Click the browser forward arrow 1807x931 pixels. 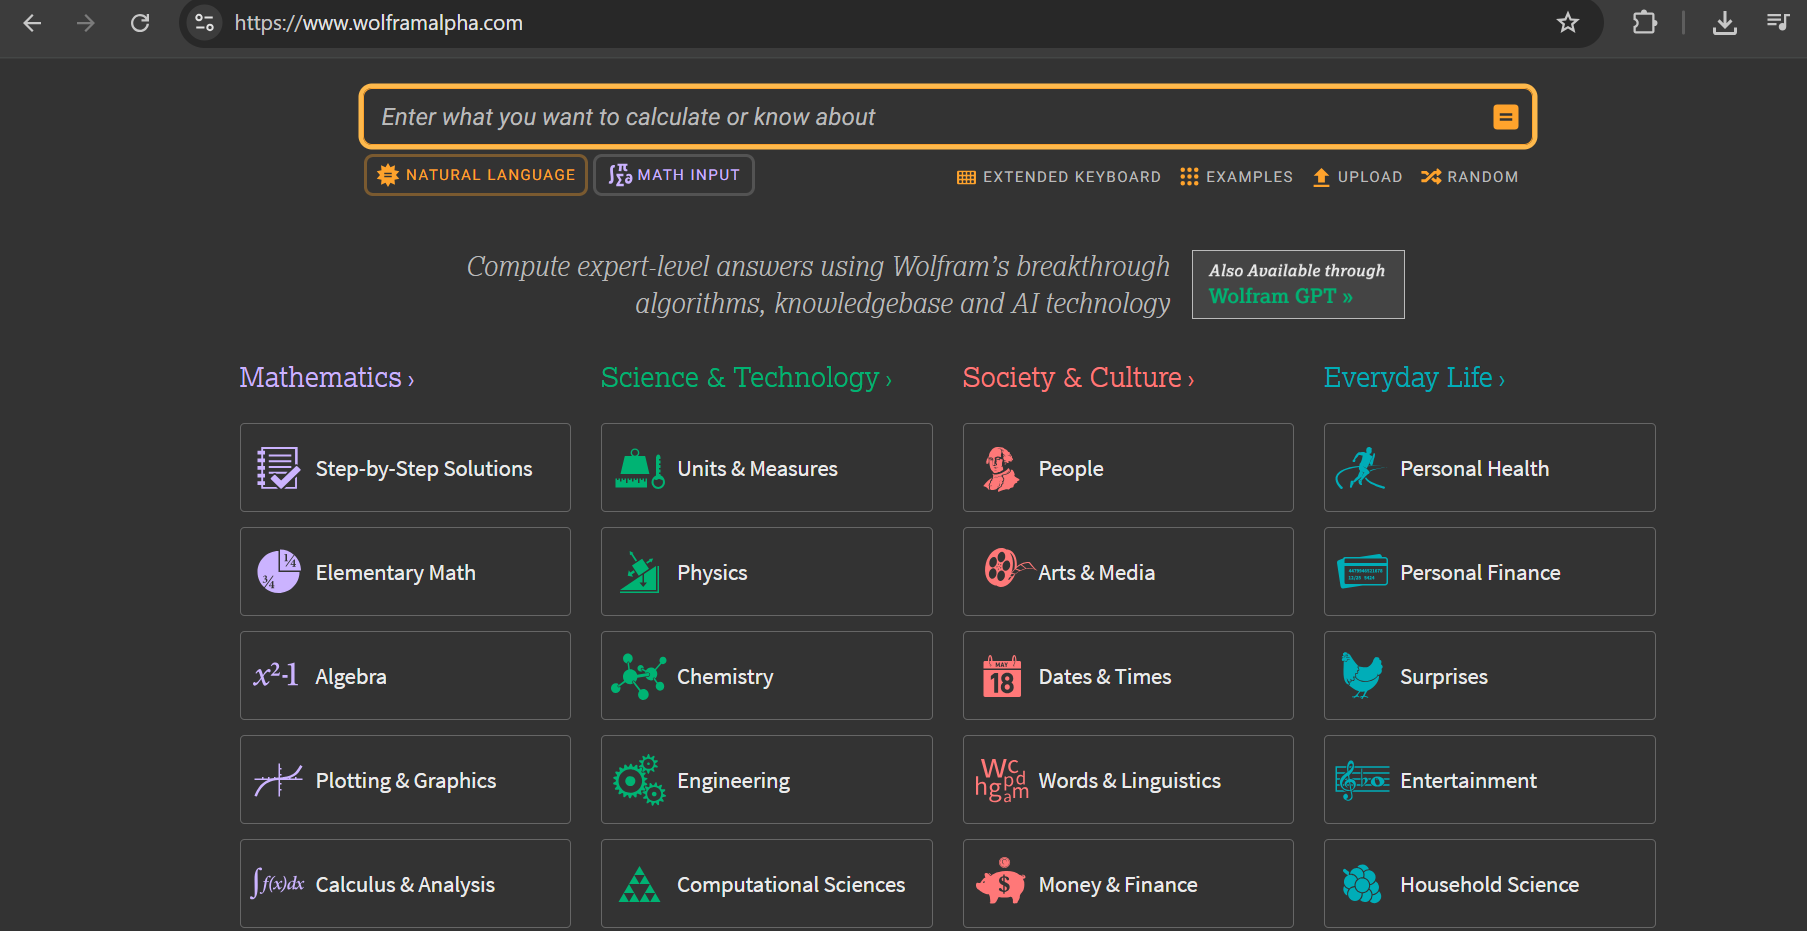tap(86, 23)
